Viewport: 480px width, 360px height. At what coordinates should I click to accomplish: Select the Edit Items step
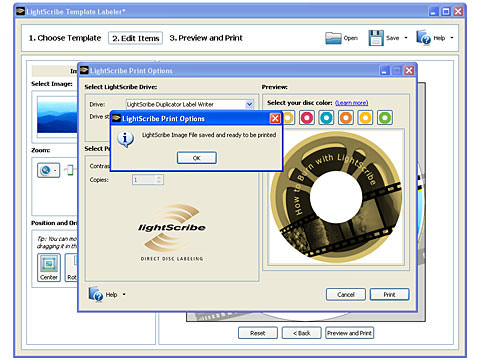tap(135, 38)
